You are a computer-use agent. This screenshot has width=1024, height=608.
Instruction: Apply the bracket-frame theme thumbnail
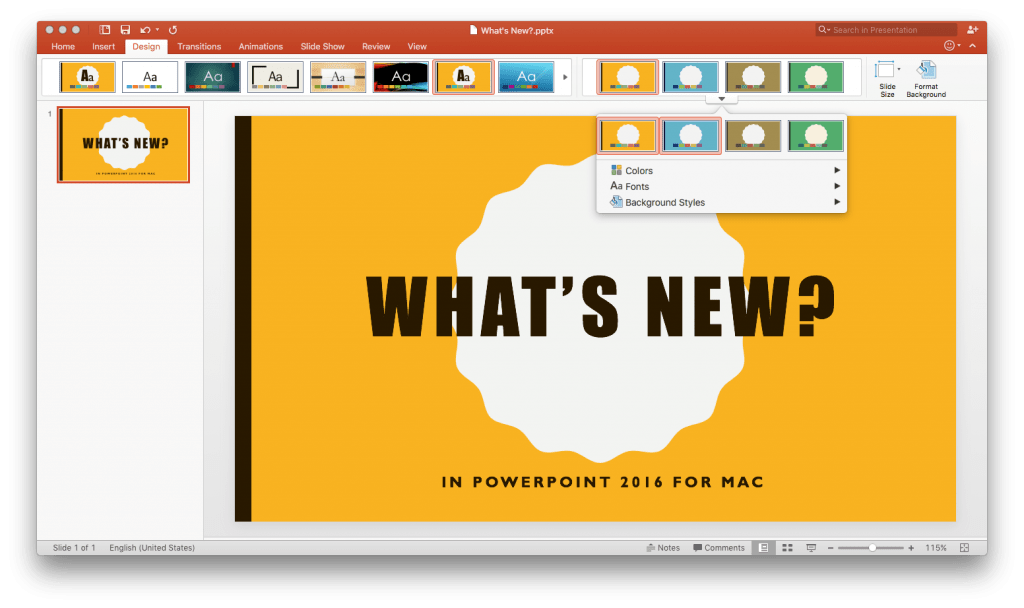(276, 77)
